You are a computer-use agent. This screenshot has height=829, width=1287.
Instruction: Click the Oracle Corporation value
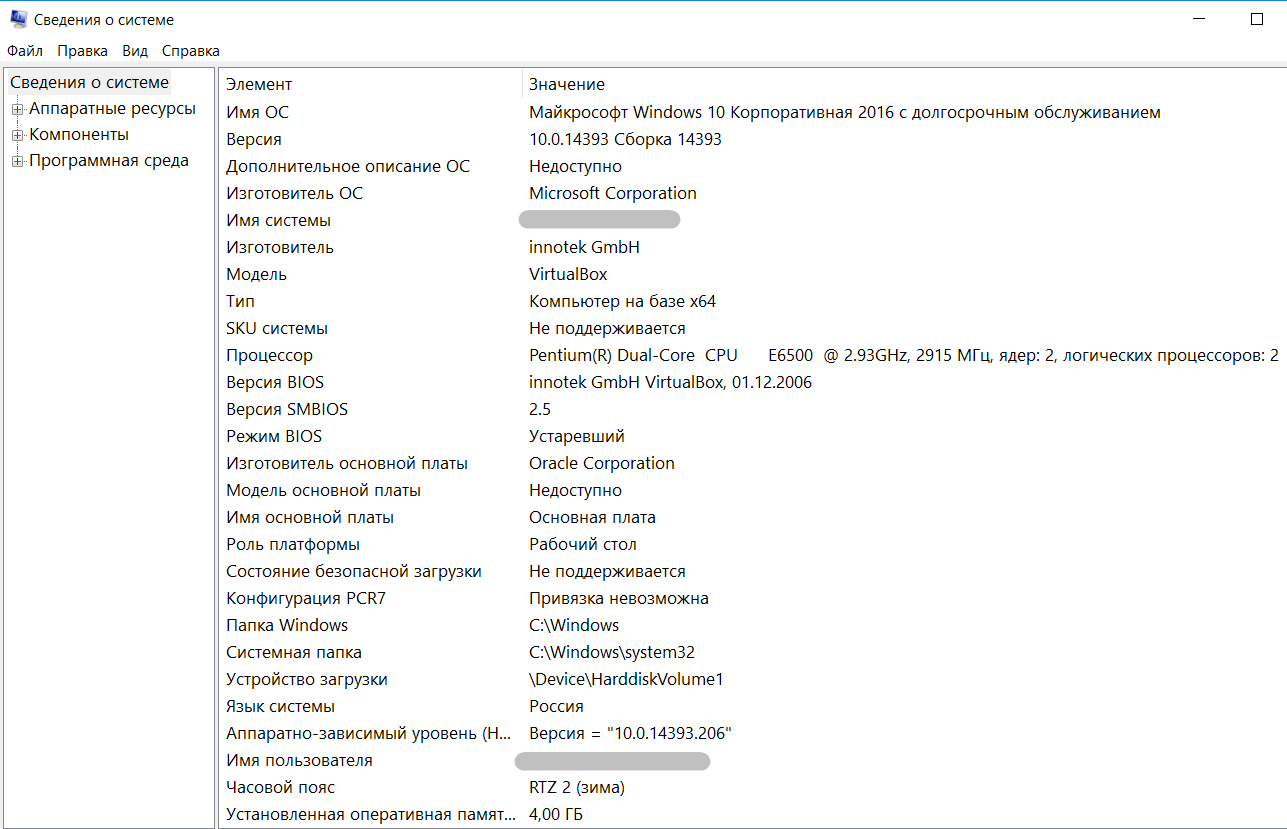pos(602,463)
